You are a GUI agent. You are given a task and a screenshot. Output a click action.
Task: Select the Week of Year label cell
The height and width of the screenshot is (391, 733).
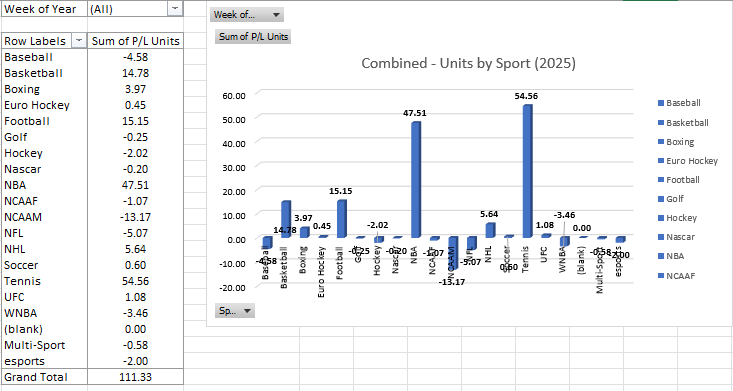[44, 9]
